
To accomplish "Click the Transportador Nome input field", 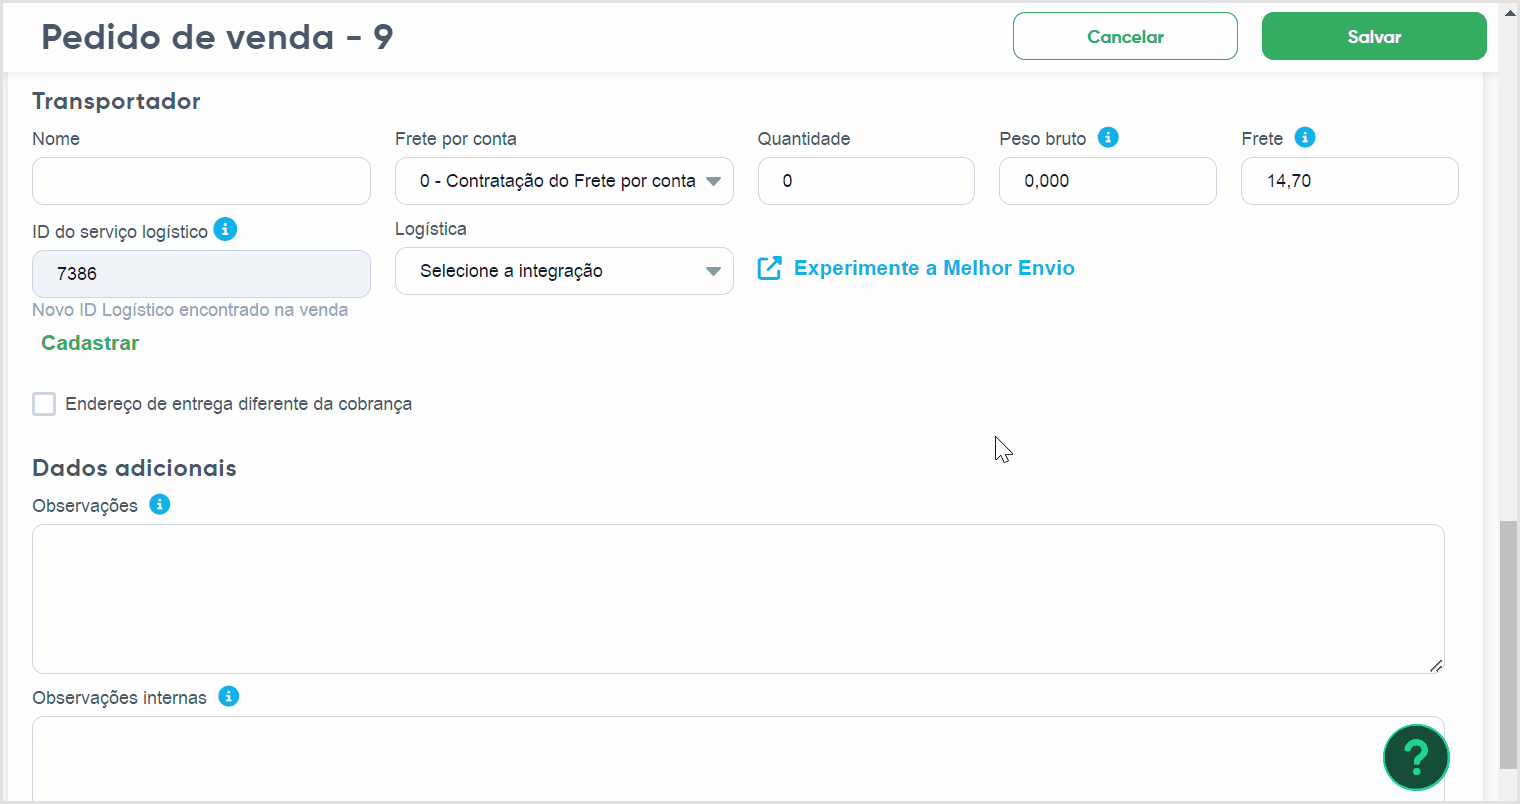I will (201, 181).
